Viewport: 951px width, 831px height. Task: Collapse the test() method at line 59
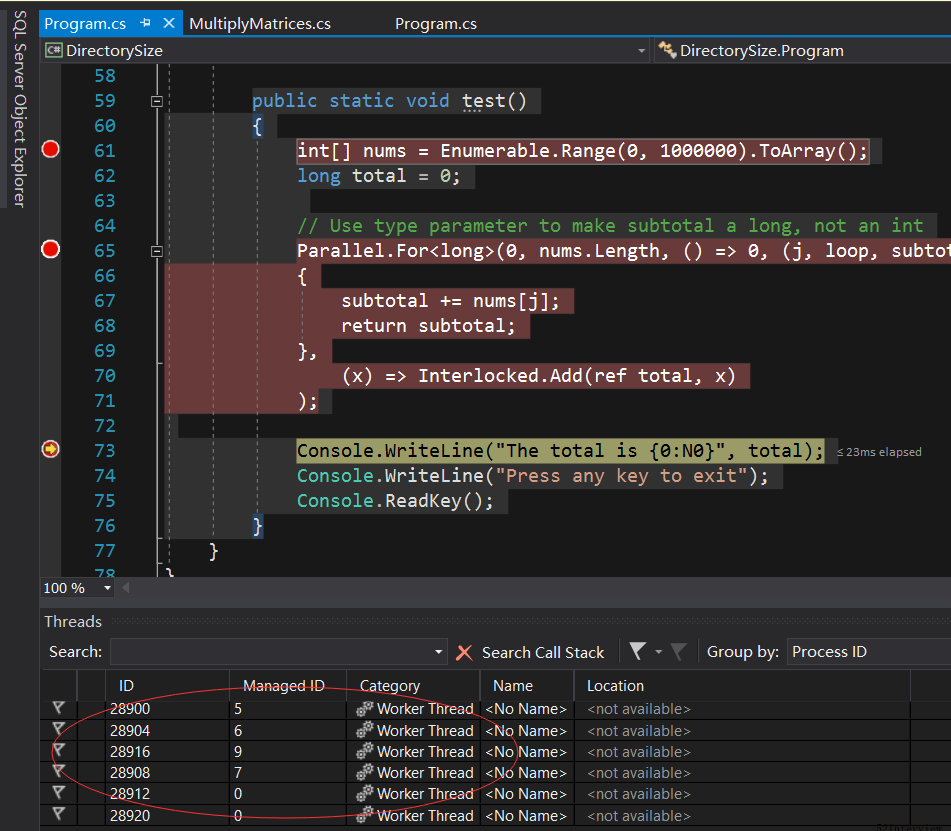coord(156,101)
